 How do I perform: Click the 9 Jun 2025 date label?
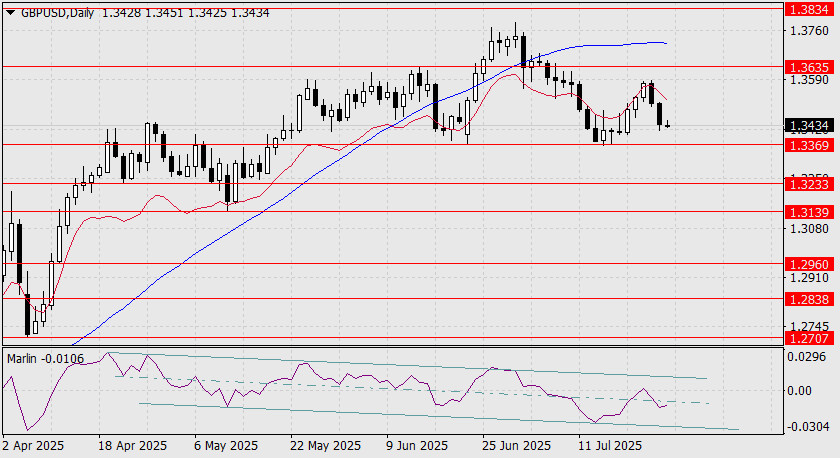[x=417, y=446]
